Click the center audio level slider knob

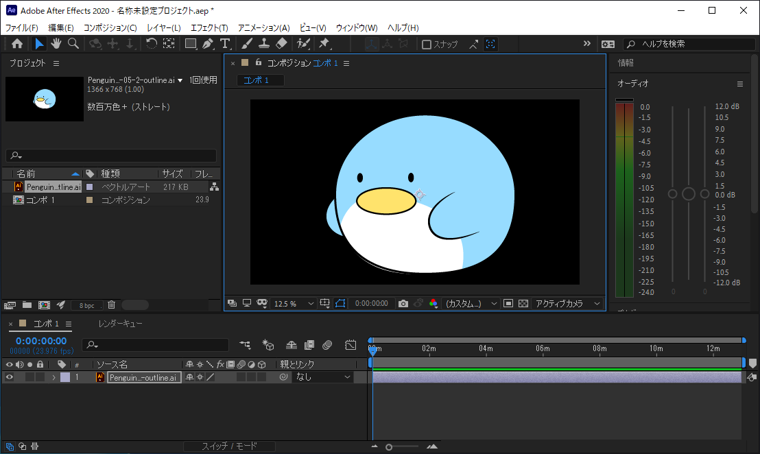click(688, 194)
